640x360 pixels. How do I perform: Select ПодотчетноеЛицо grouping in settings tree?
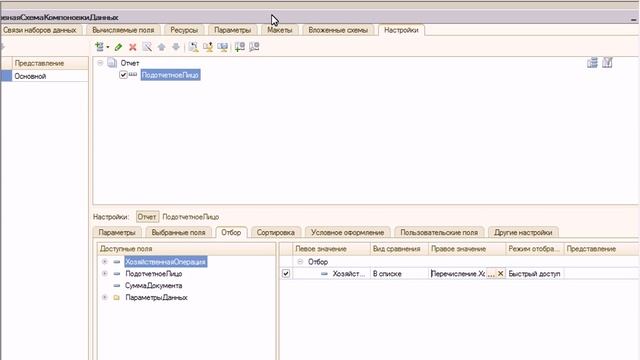pos(170,75)
